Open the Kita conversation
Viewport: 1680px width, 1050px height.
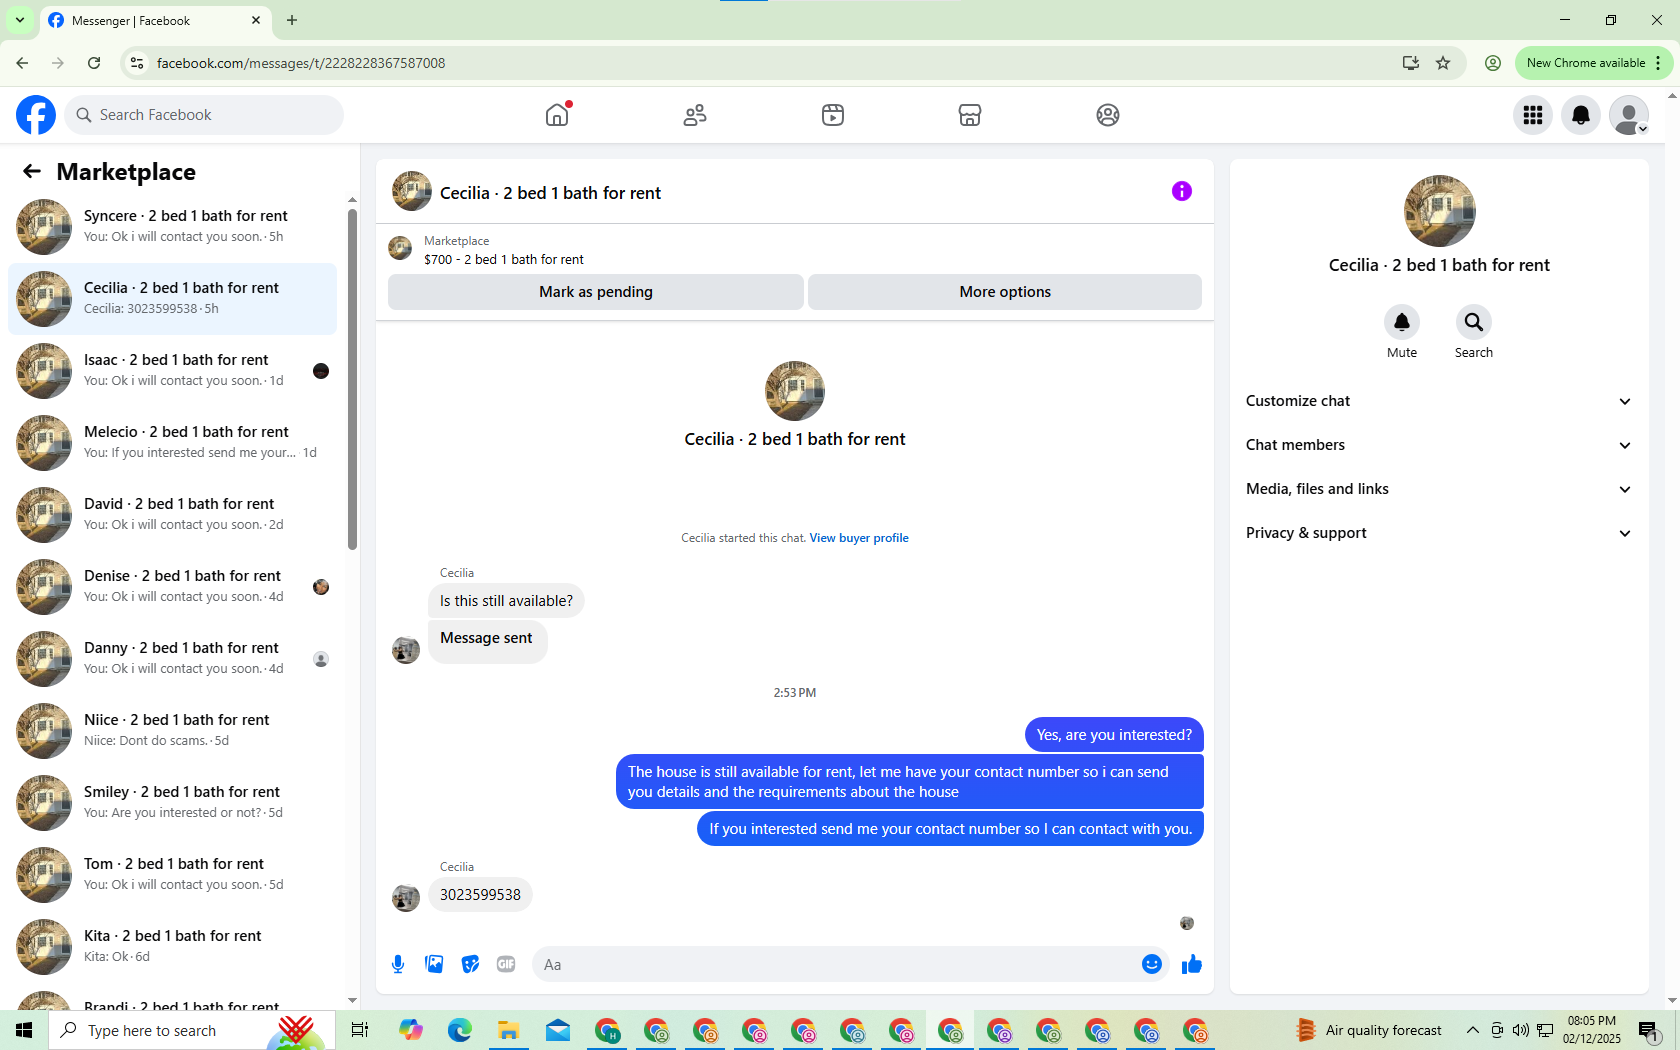tap(172, 947)
